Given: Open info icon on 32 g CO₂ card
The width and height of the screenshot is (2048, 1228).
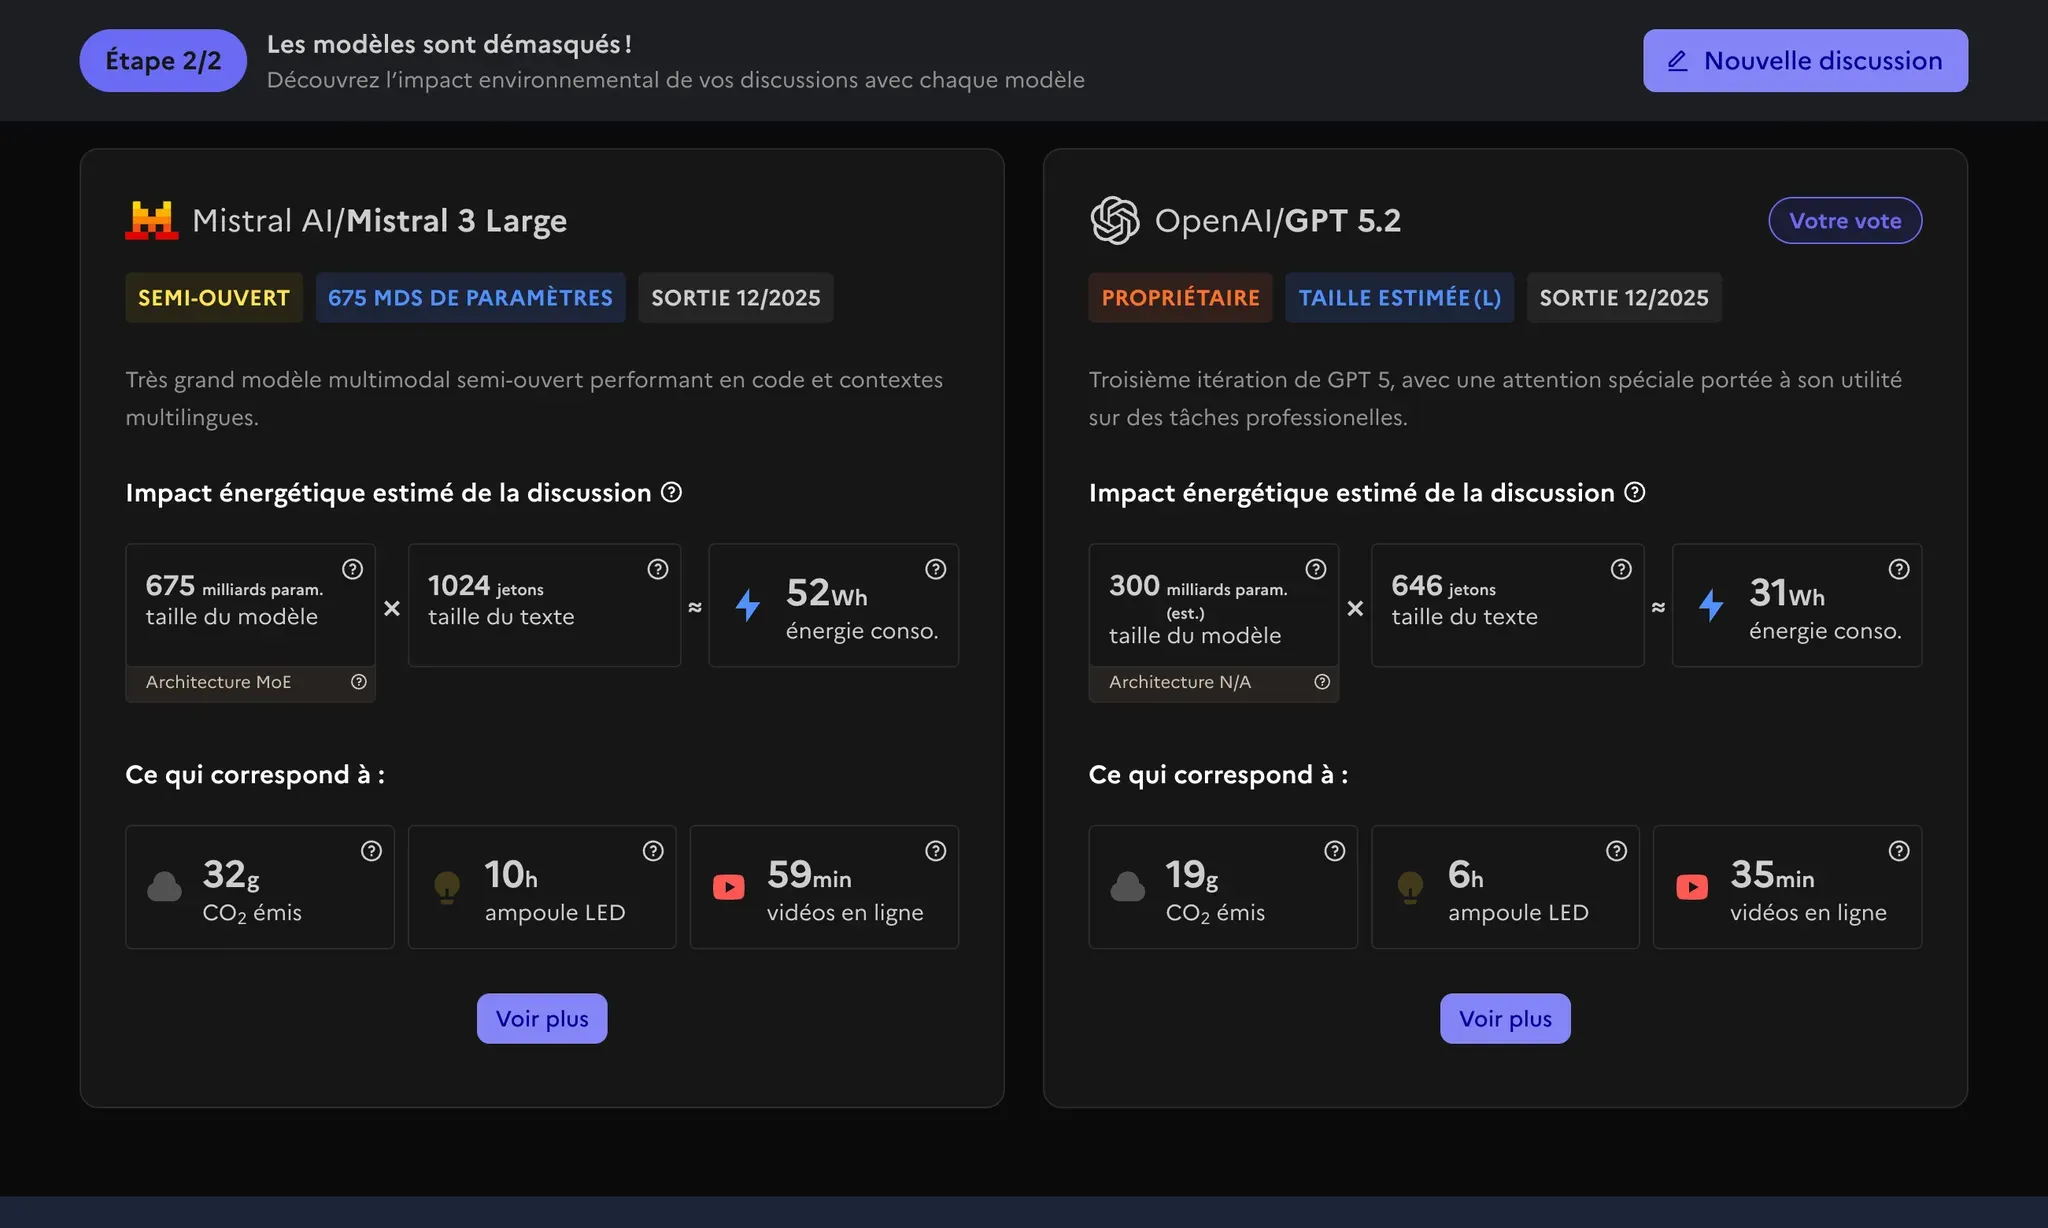Looking at the screenshot, I should pyautogui.click(x=371, y=851).
